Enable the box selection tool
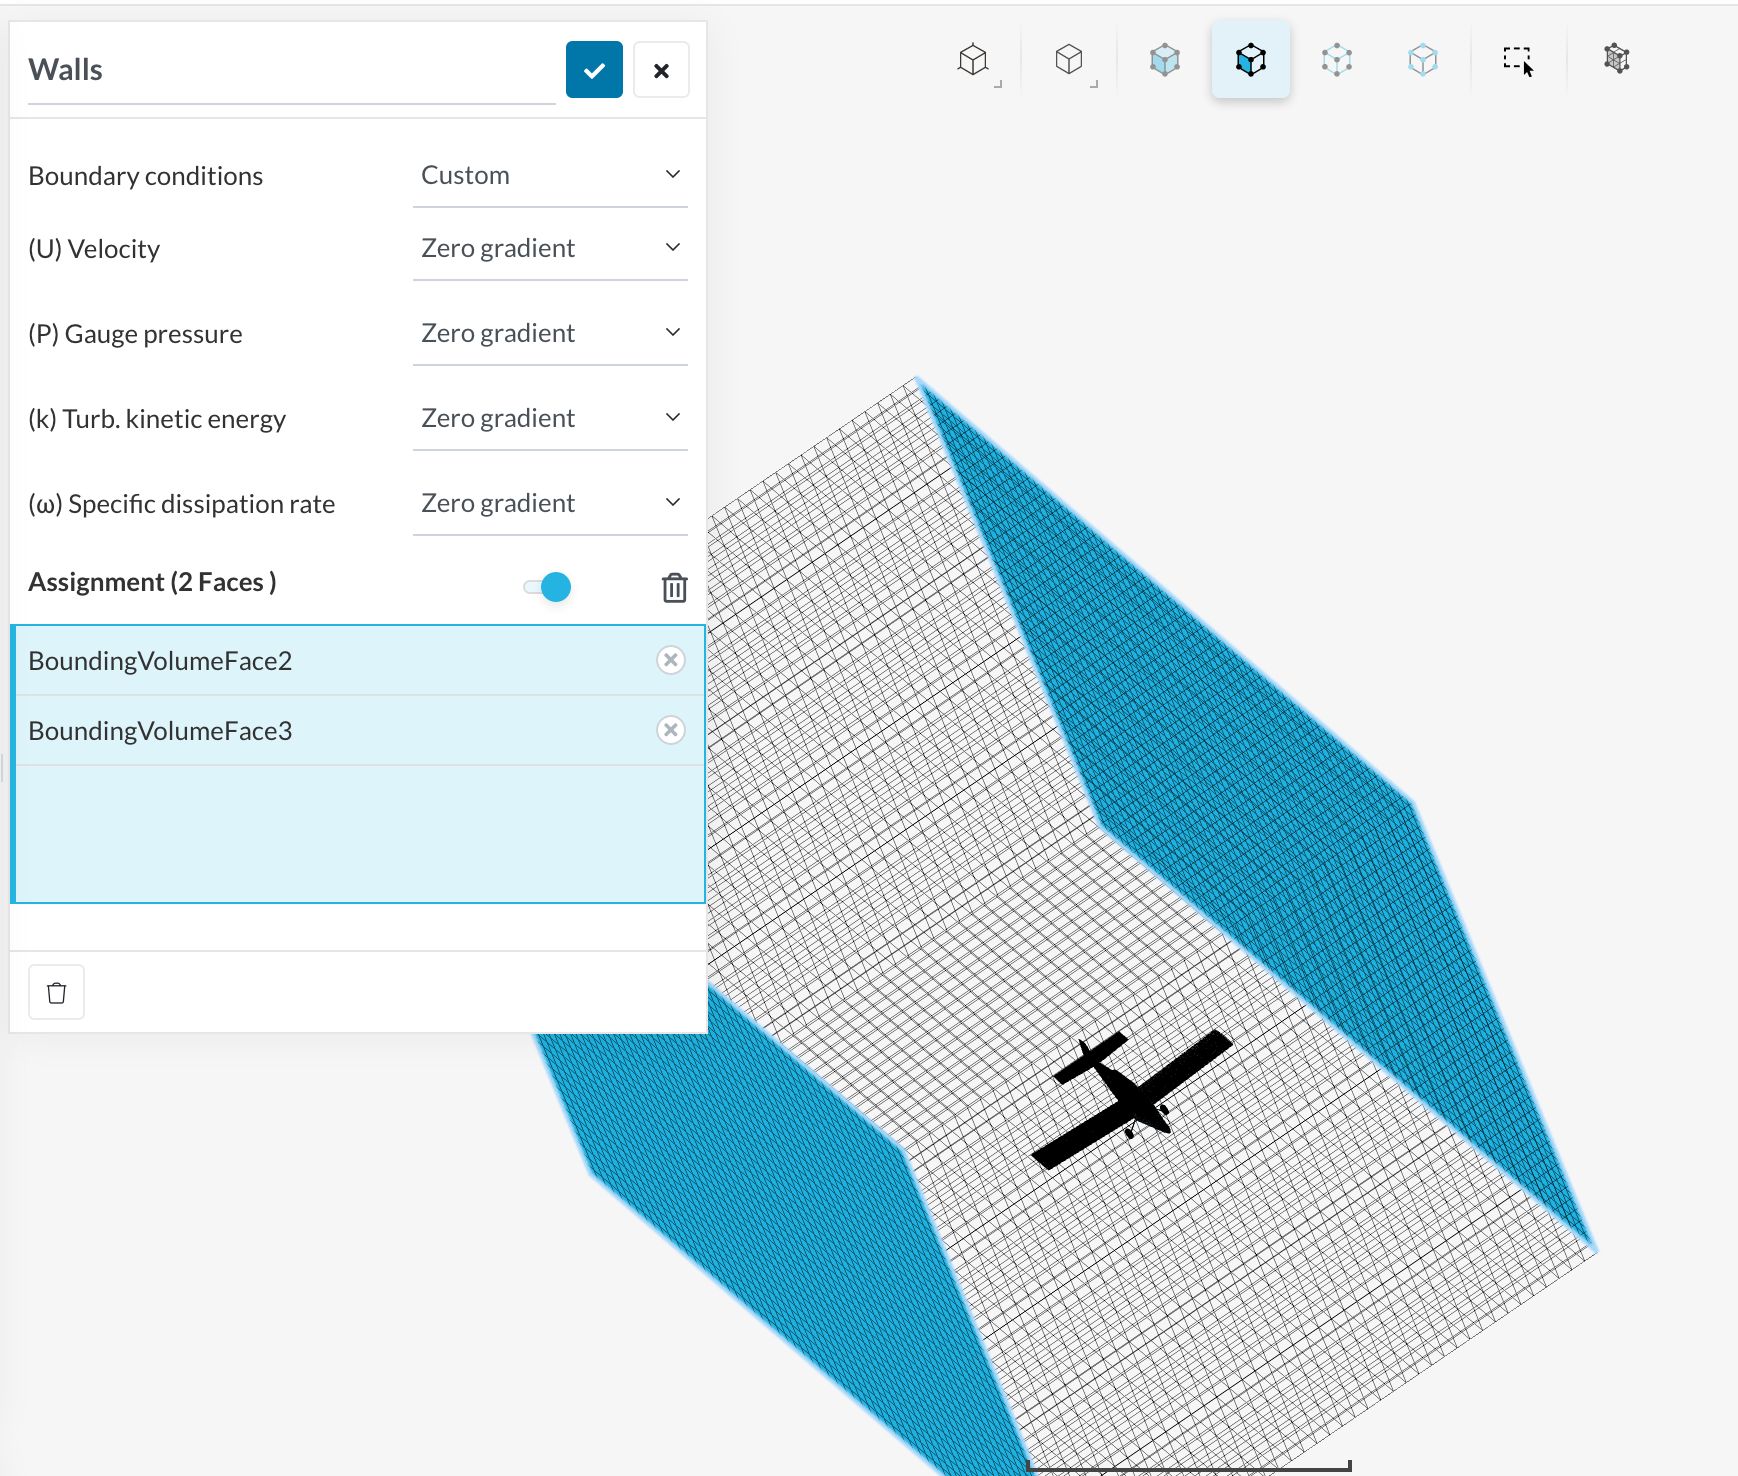The image size is (1738, 1476). (x=1518, y=60)
